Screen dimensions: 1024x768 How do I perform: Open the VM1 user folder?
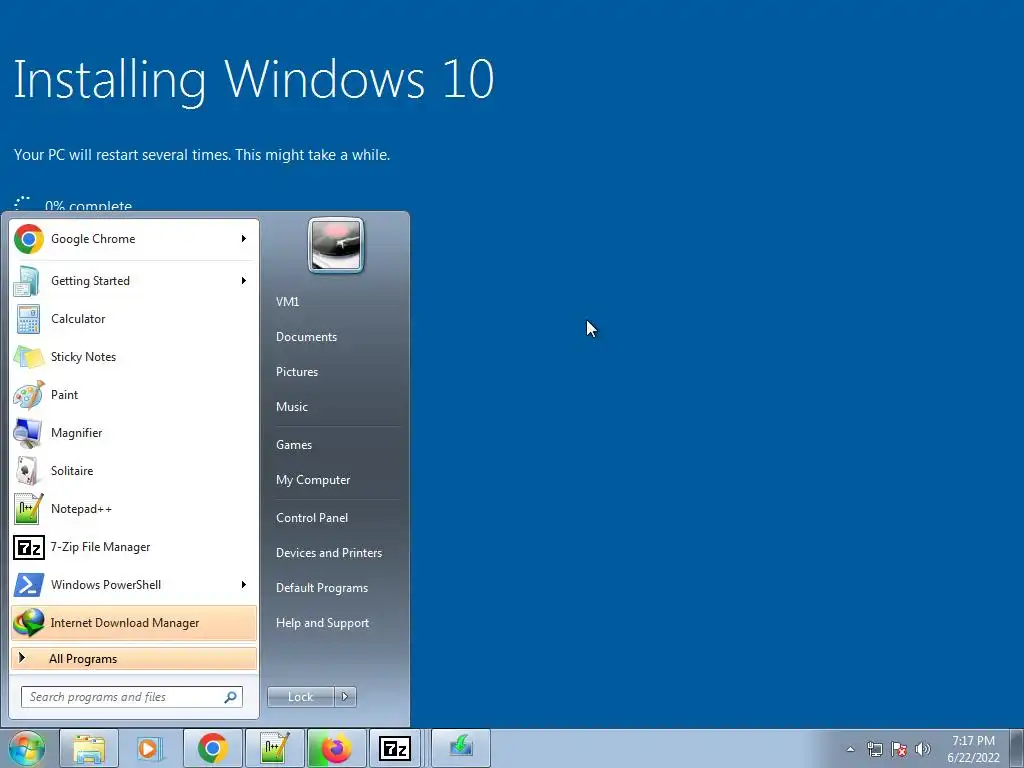pyautogui.click(x=287, y=302)
